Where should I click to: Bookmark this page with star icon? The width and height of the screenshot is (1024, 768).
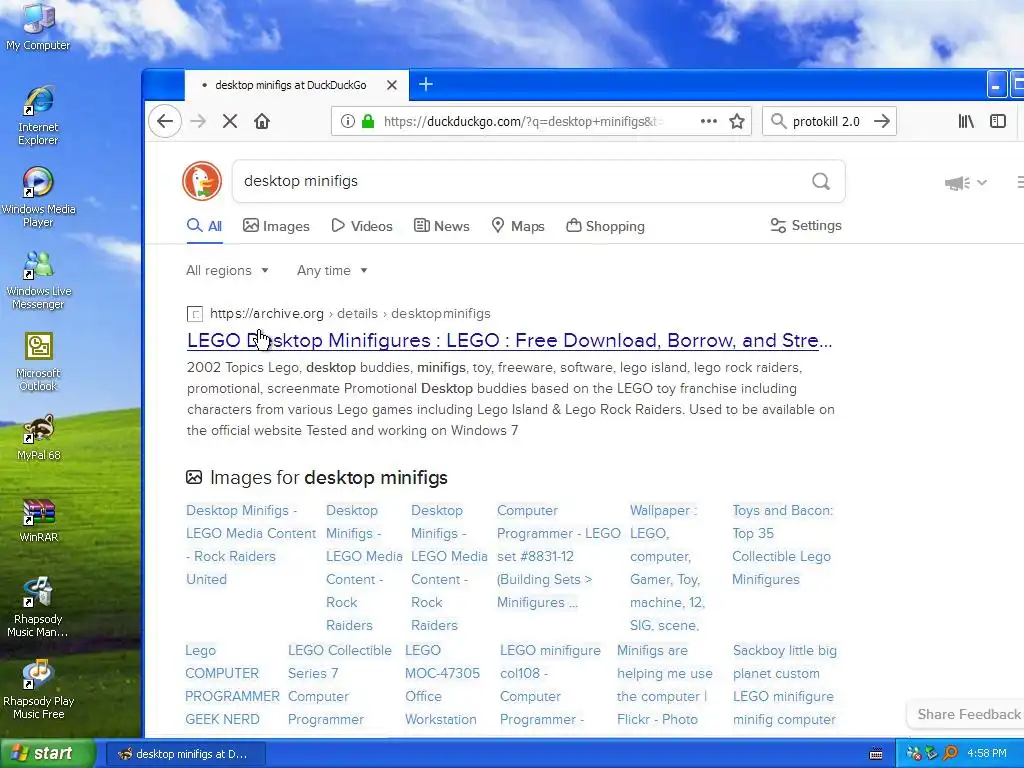(737, 121)
